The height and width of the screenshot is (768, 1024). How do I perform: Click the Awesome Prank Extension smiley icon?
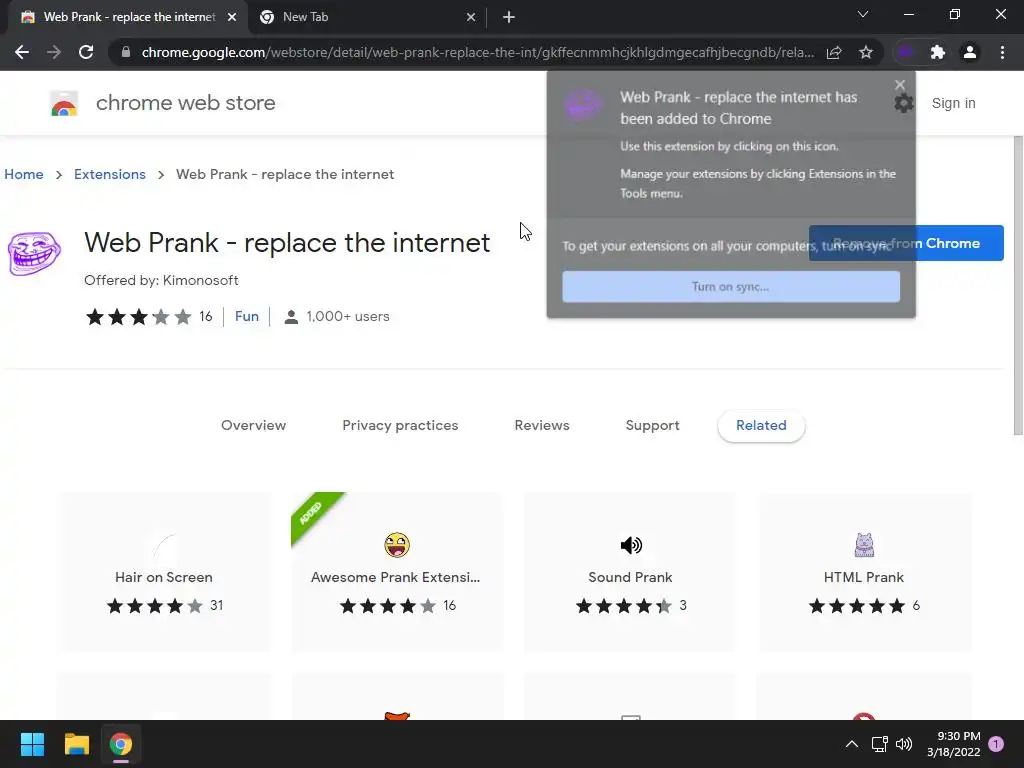(396, 545)
